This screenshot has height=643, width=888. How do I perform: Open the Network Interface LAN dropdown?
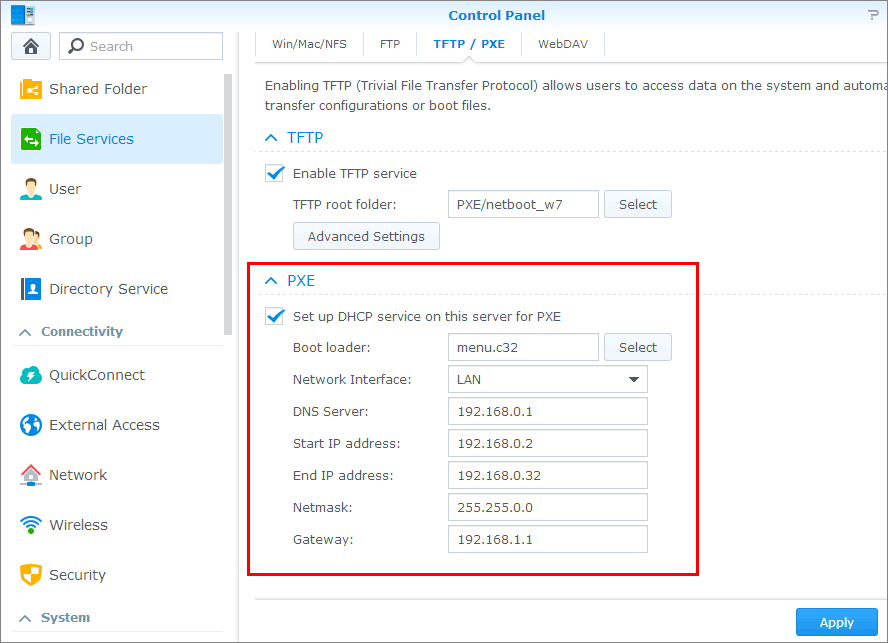tap(548, 380)
